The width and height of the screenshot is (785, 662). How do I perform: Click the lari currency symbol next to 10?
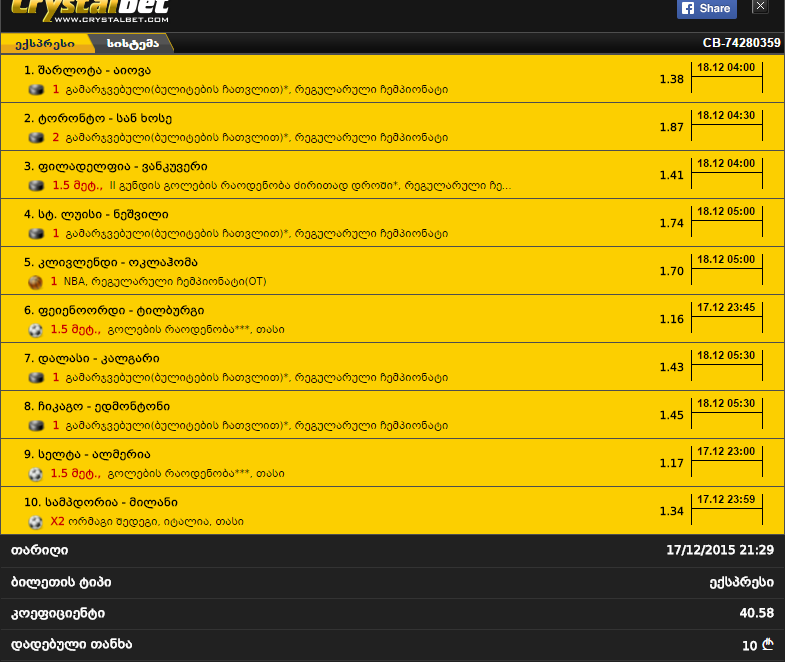tap(768, 644)
